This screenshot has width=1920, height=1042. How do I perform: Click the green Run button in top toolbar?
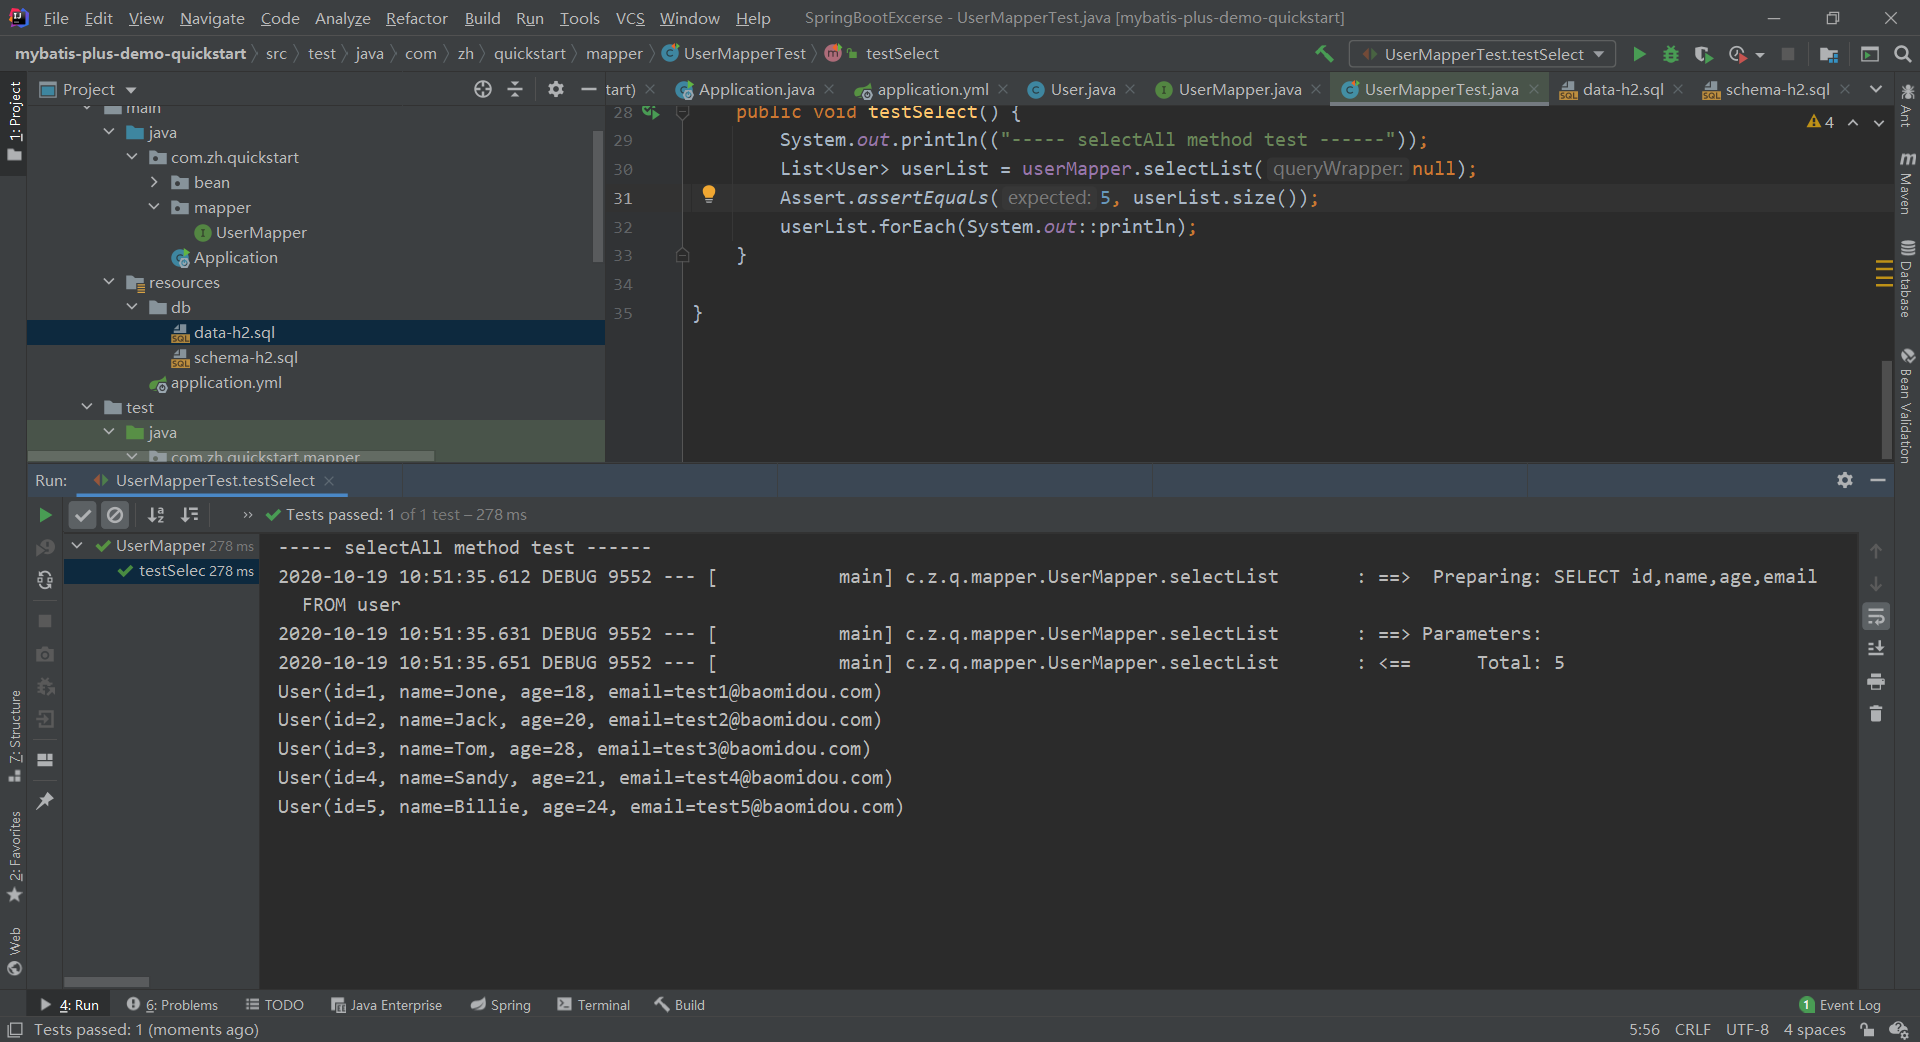coord(1639,54)
